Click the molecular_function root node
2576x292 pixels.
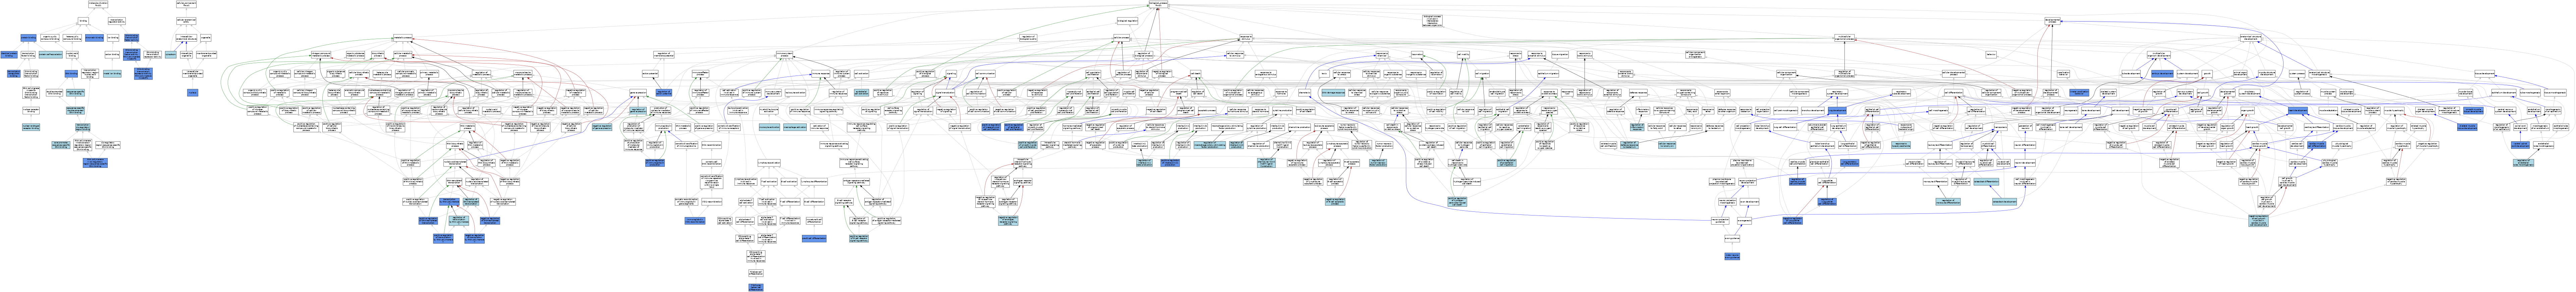[x=98, y=4]
